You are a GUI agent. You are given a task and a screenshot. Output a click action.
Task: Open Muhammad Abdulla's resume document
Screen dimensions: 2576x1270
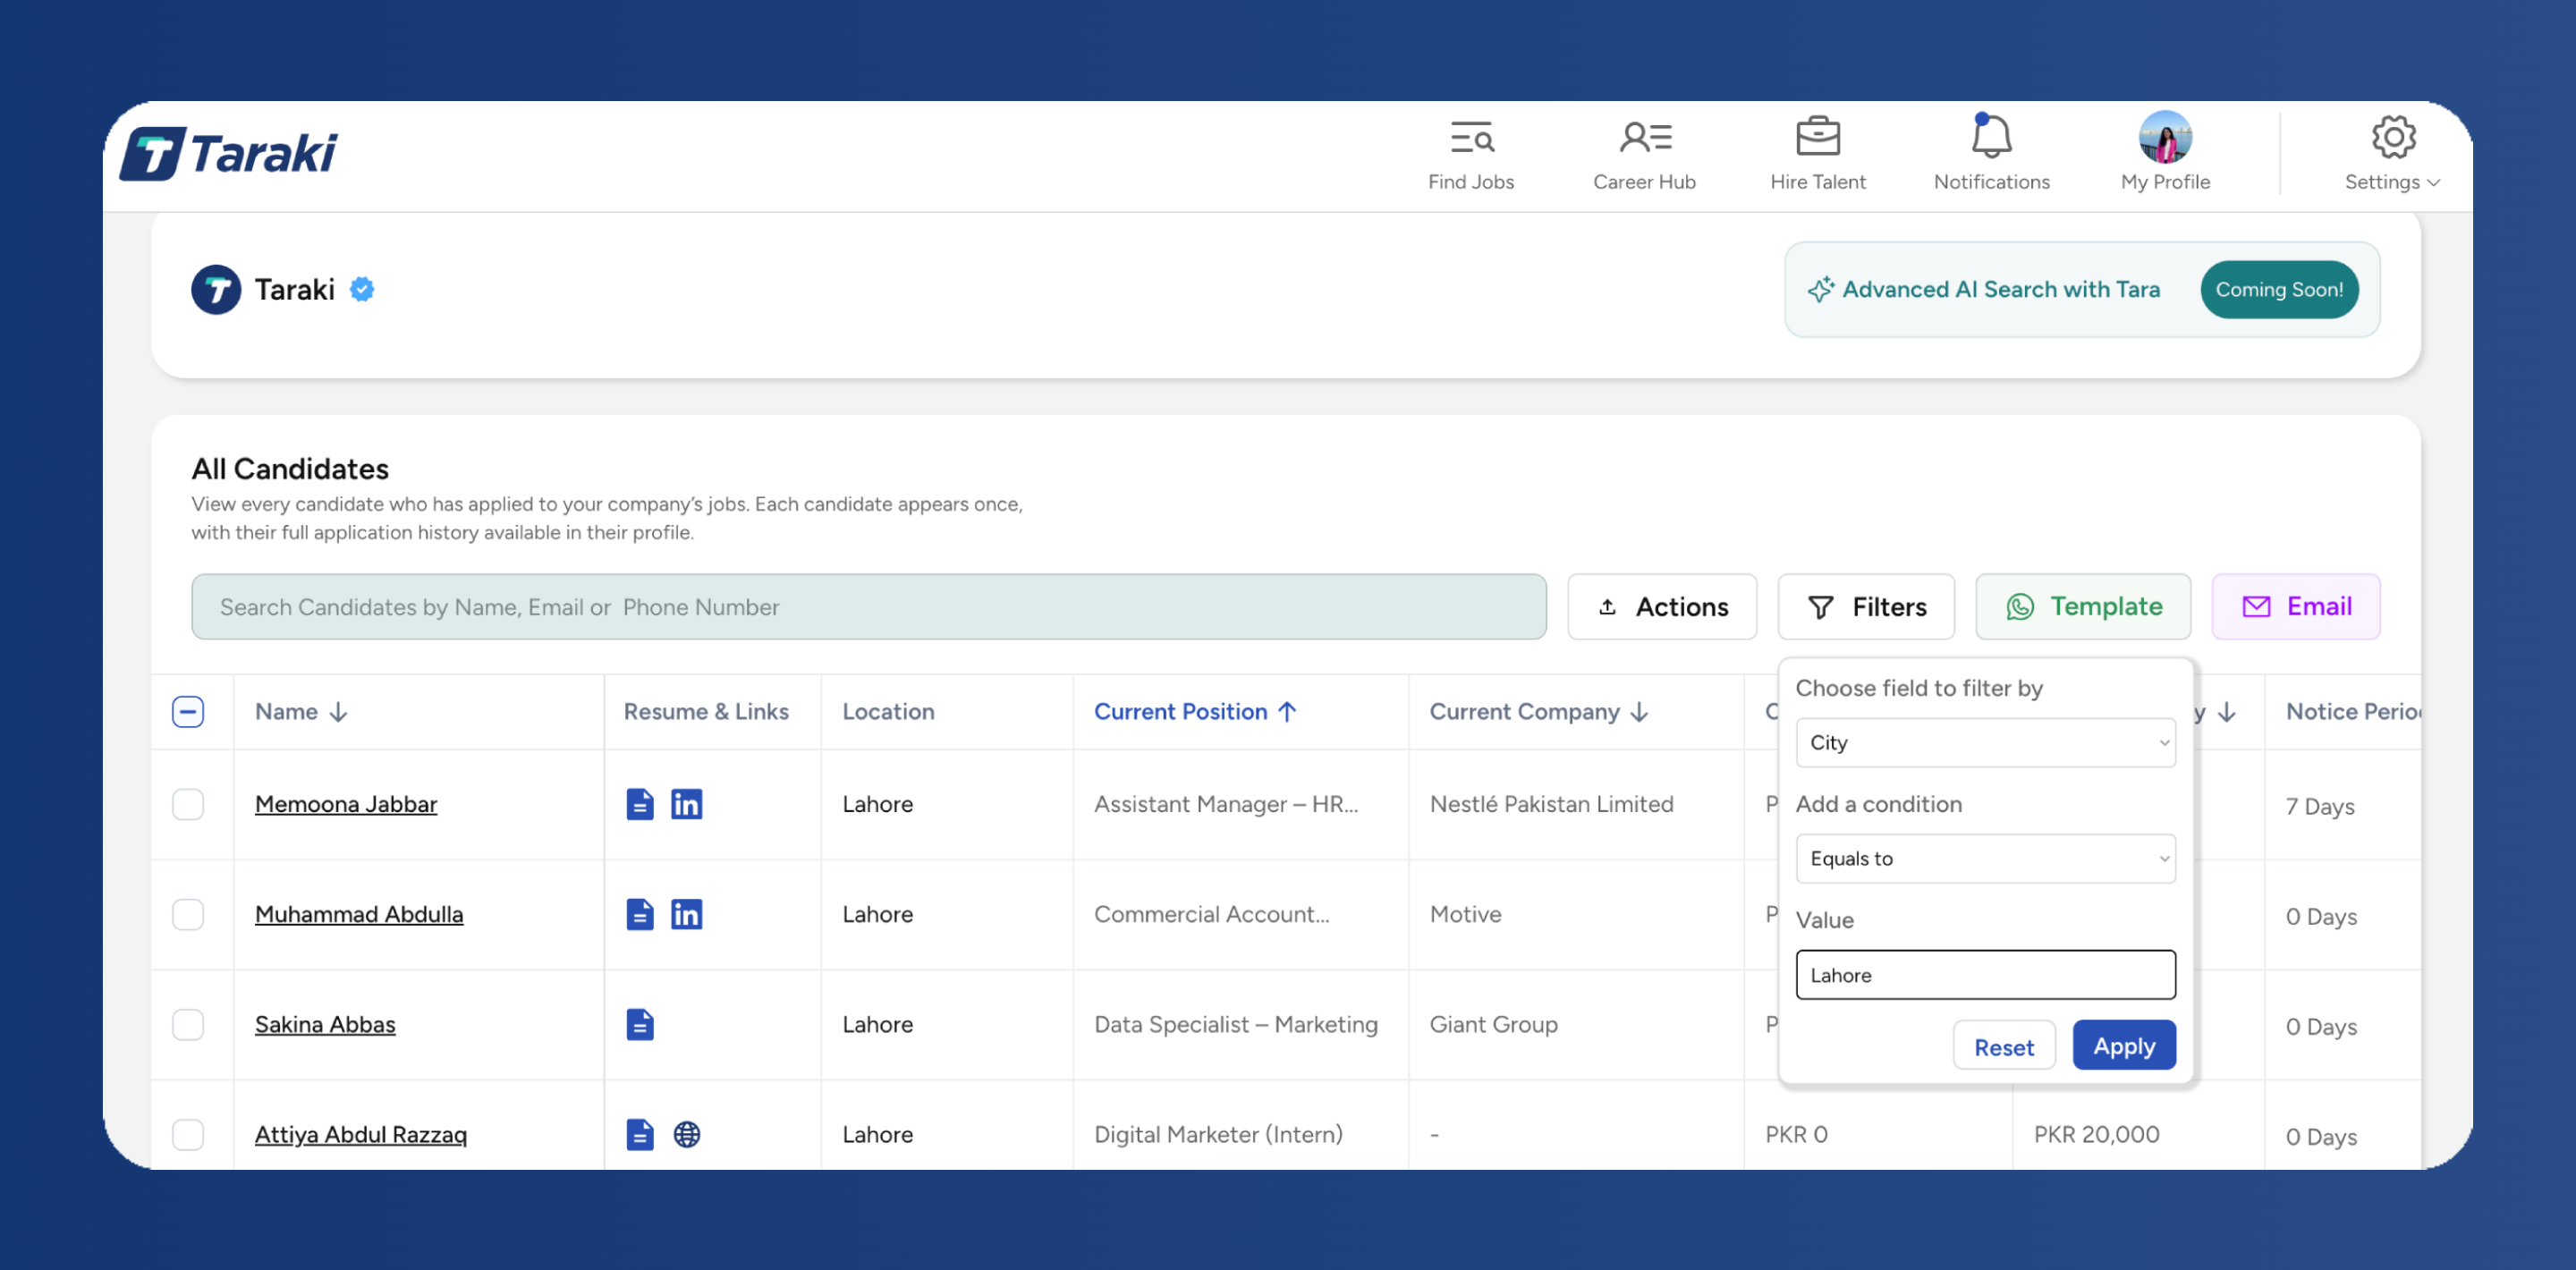pyautogui.click(x=640, y=914)
